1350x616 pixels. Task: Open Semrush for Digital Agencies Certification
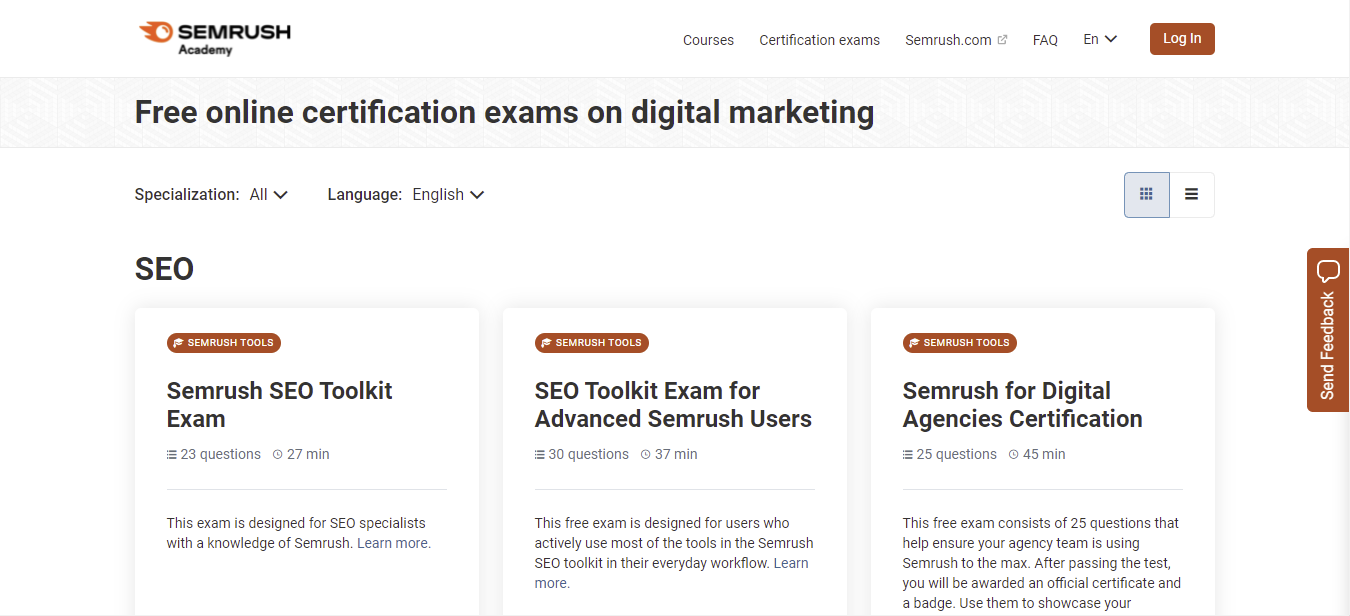pos(1022,405)
